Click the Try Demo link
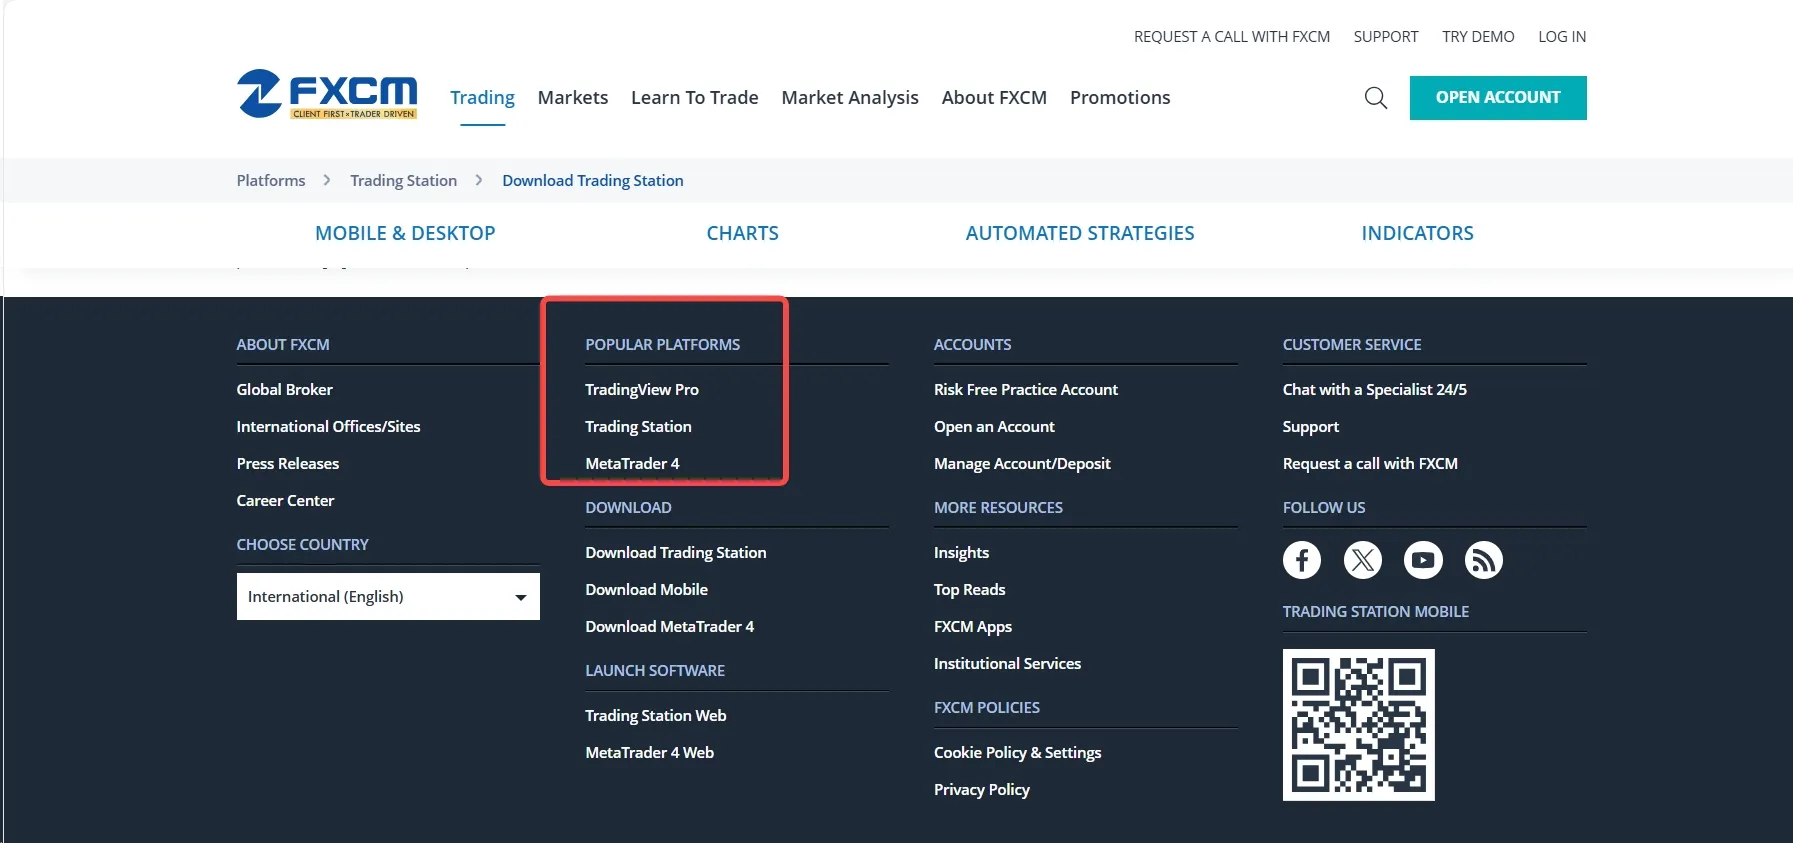 (x=1478, y=37)
